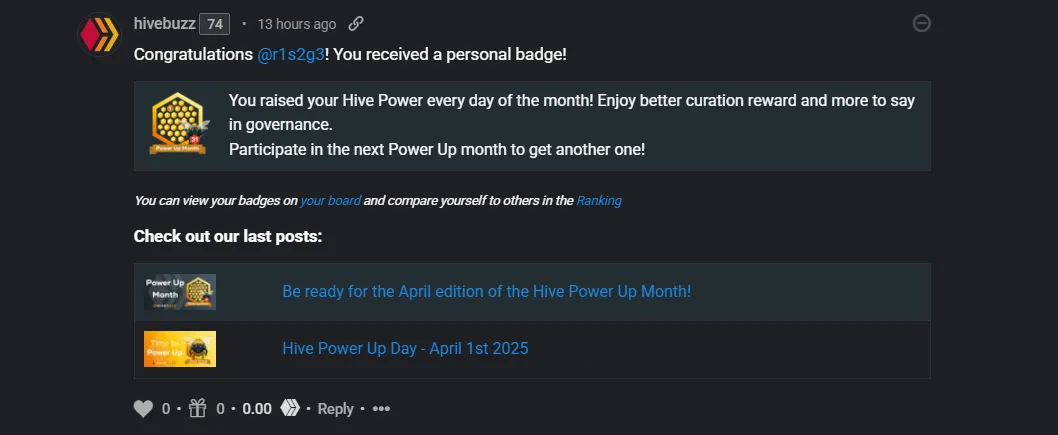Send a tip using the gift icon
The height and width of the screenshot is (435, 1058).
click(197, 408)
